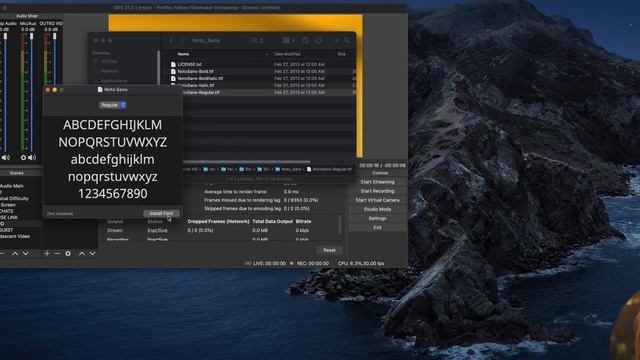The image size is (640, 360).
Task: Click LIVE: 00:00:00 status text
Action: click(269, 264)
